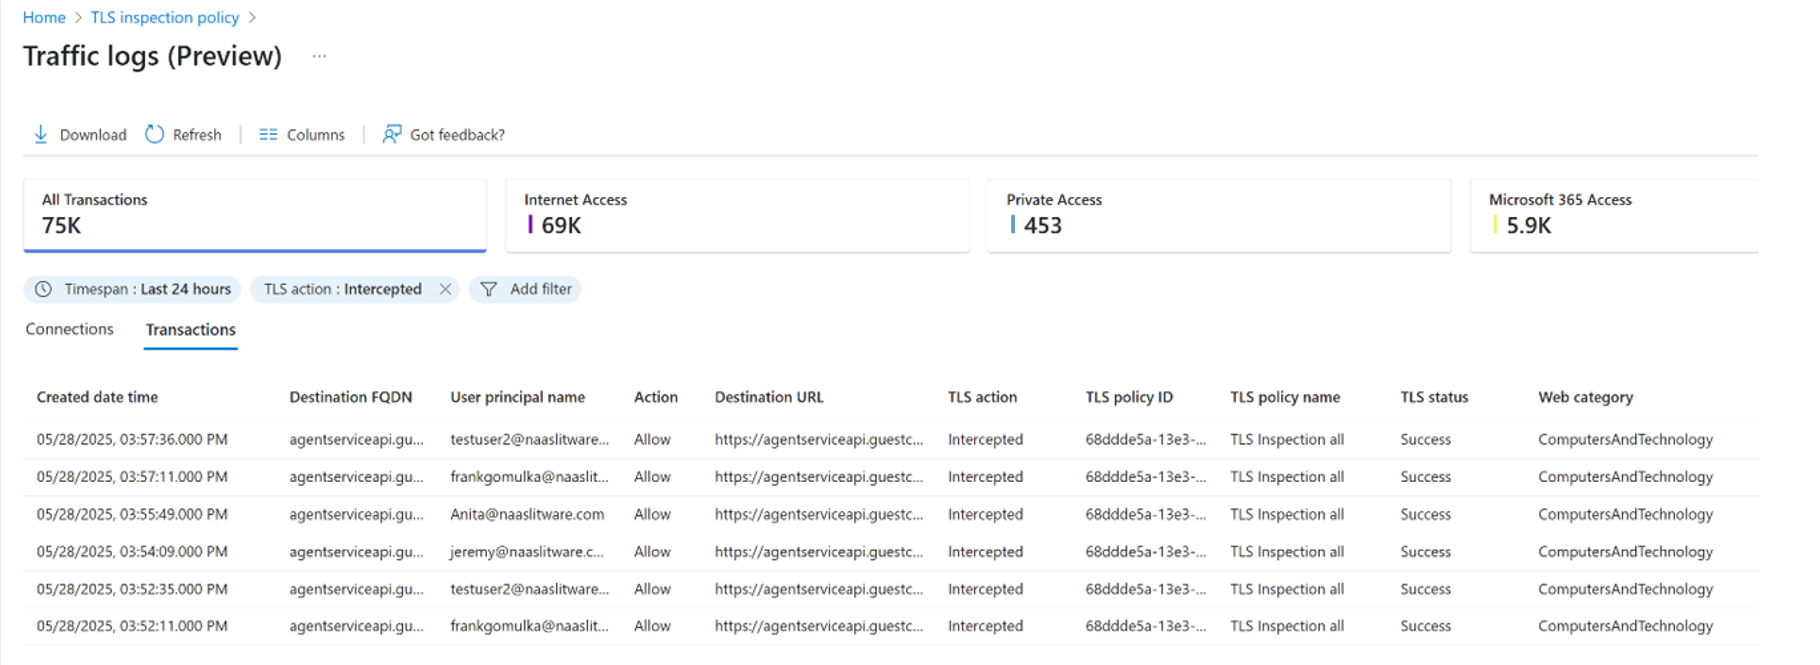
Task: Click the Got feedback person icon
Action: click(x=392, y=134)
